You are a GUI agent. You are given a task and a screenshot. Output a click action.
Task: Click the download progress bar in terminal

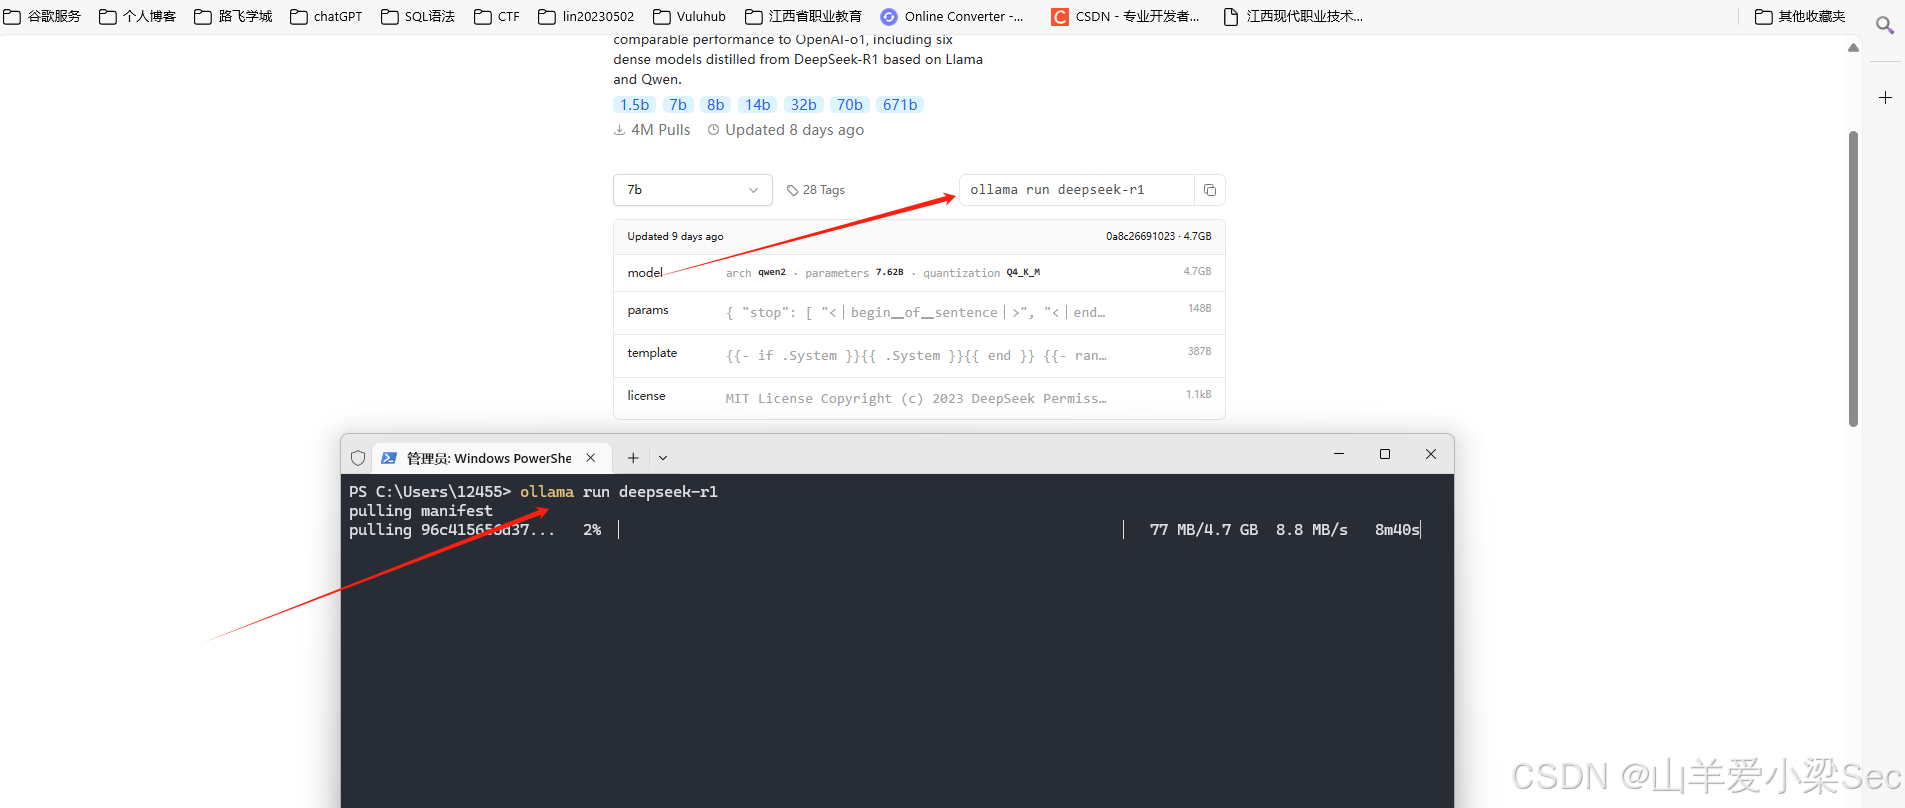tap(871, 530)
